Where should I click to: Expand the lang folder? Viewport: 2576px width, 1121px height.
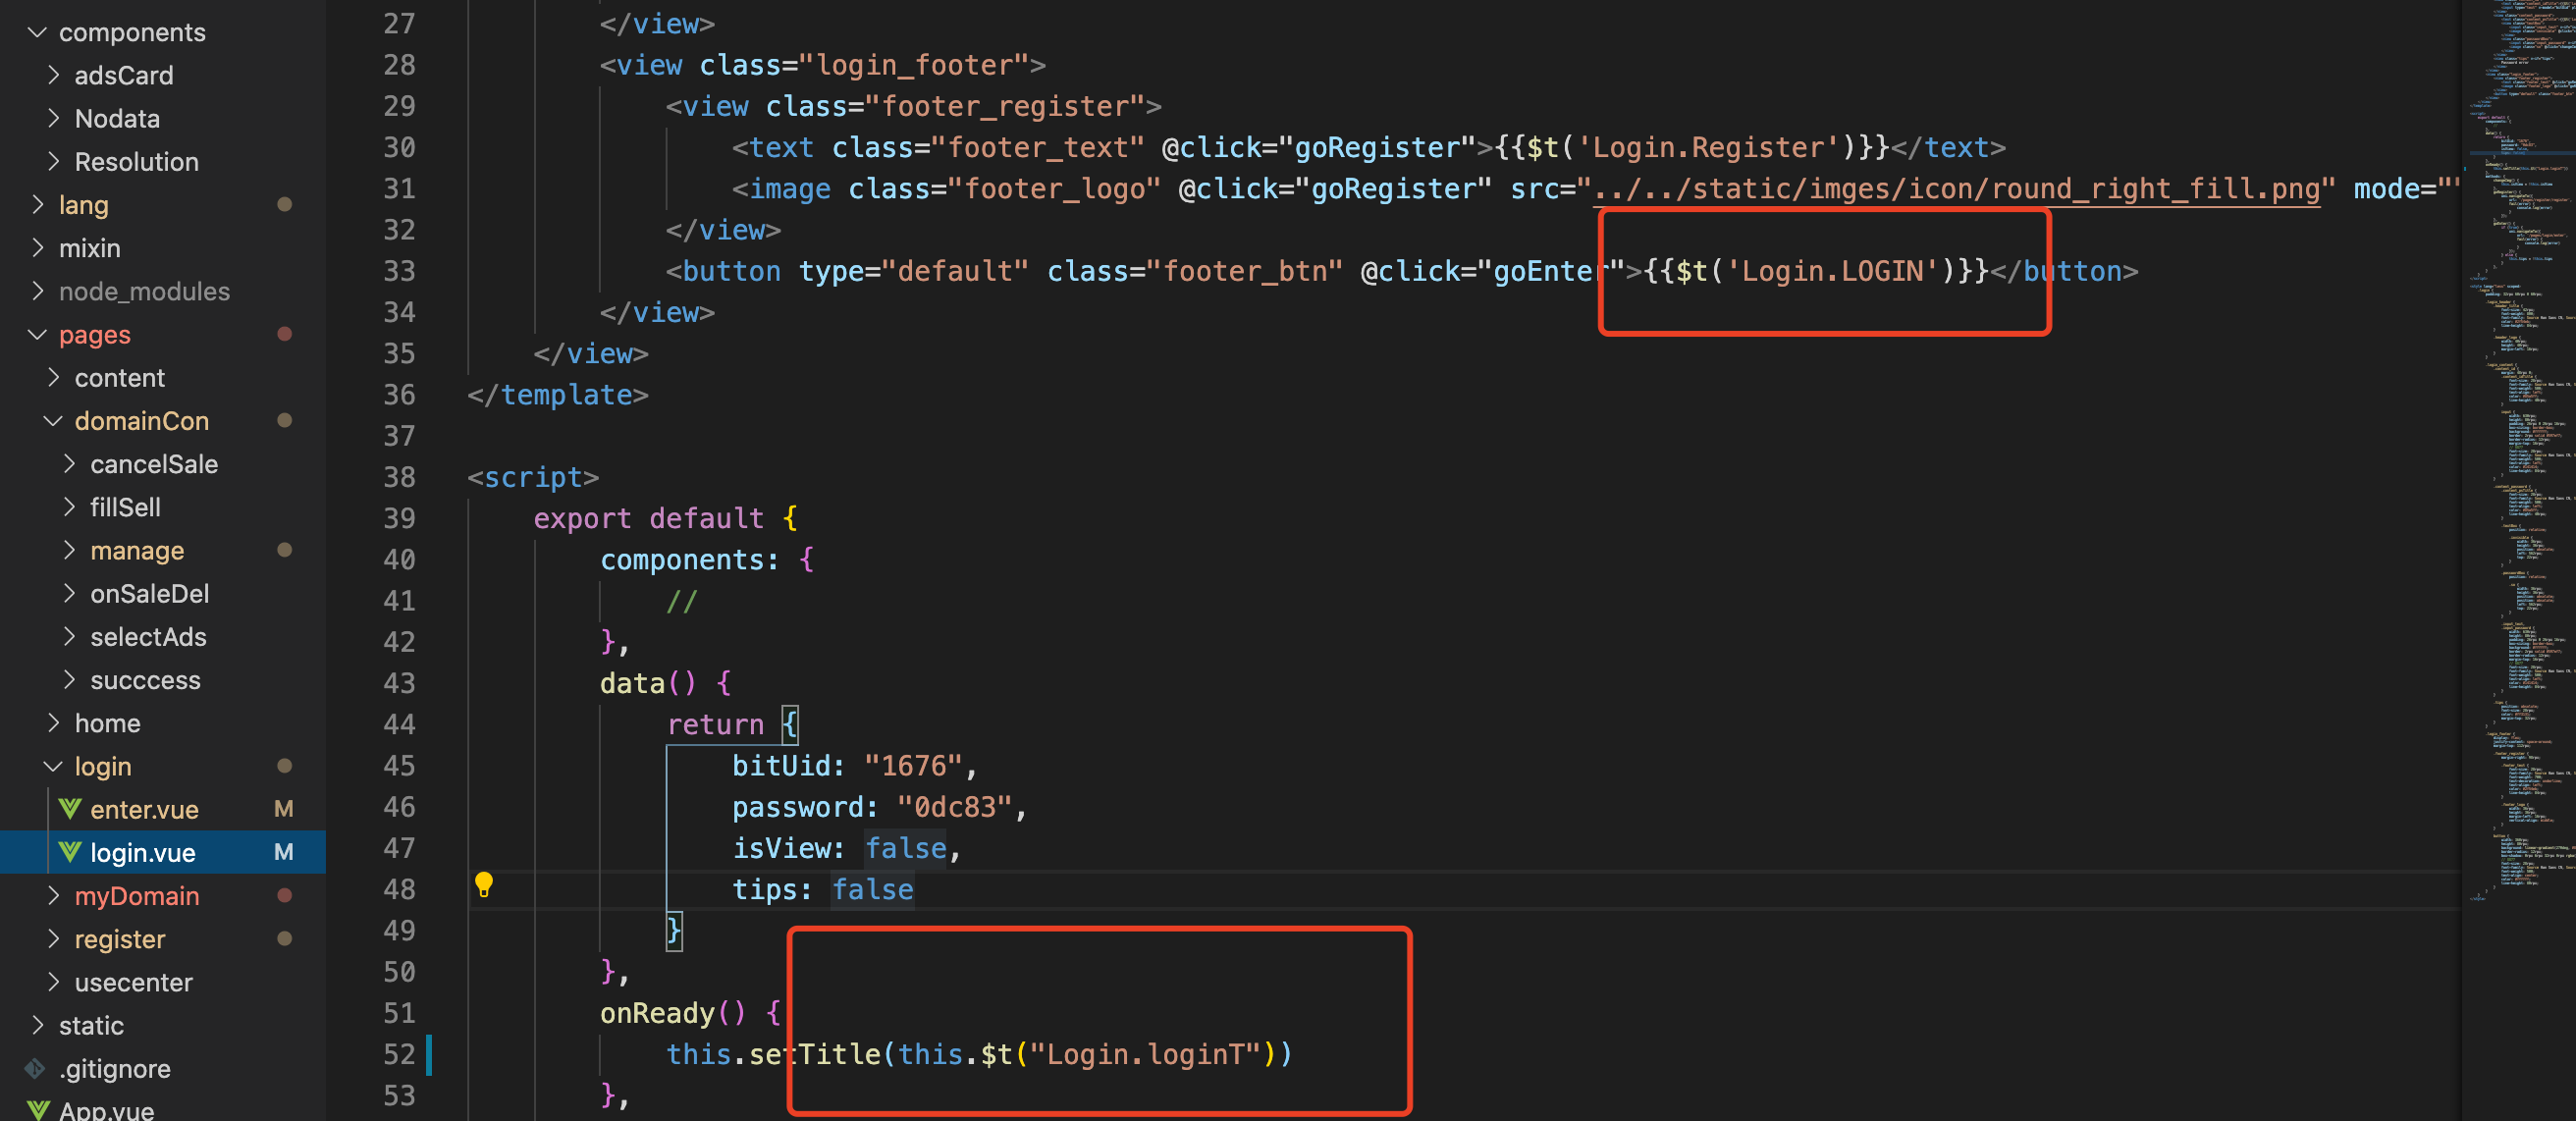point(38,204)
